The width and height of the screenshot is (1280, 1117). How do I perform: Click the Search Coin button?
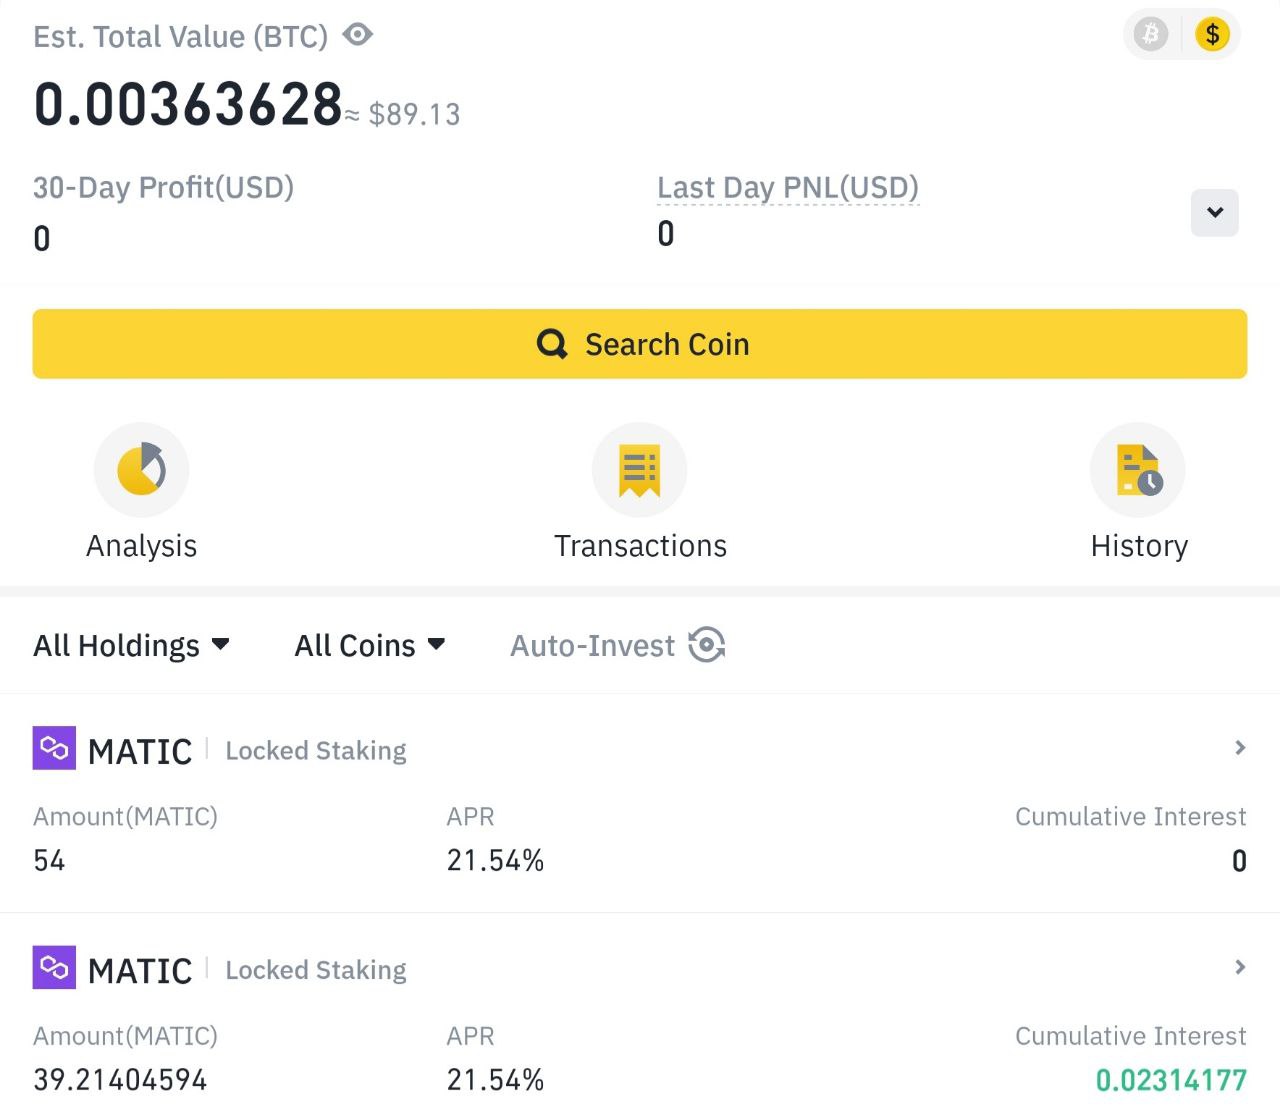click(640, 344)
